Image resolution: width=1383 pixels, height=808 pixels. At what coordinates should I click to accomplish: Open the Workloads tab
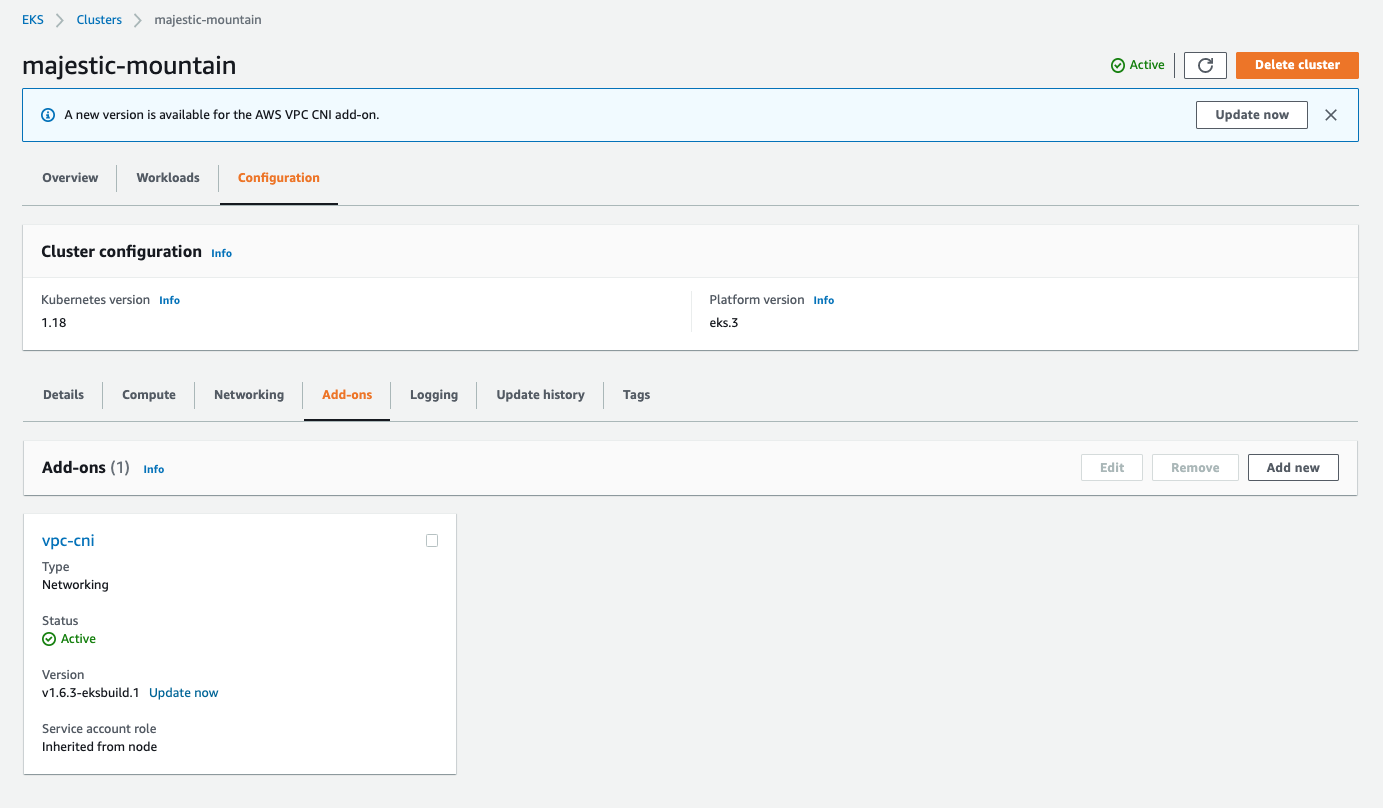(167, 177)
